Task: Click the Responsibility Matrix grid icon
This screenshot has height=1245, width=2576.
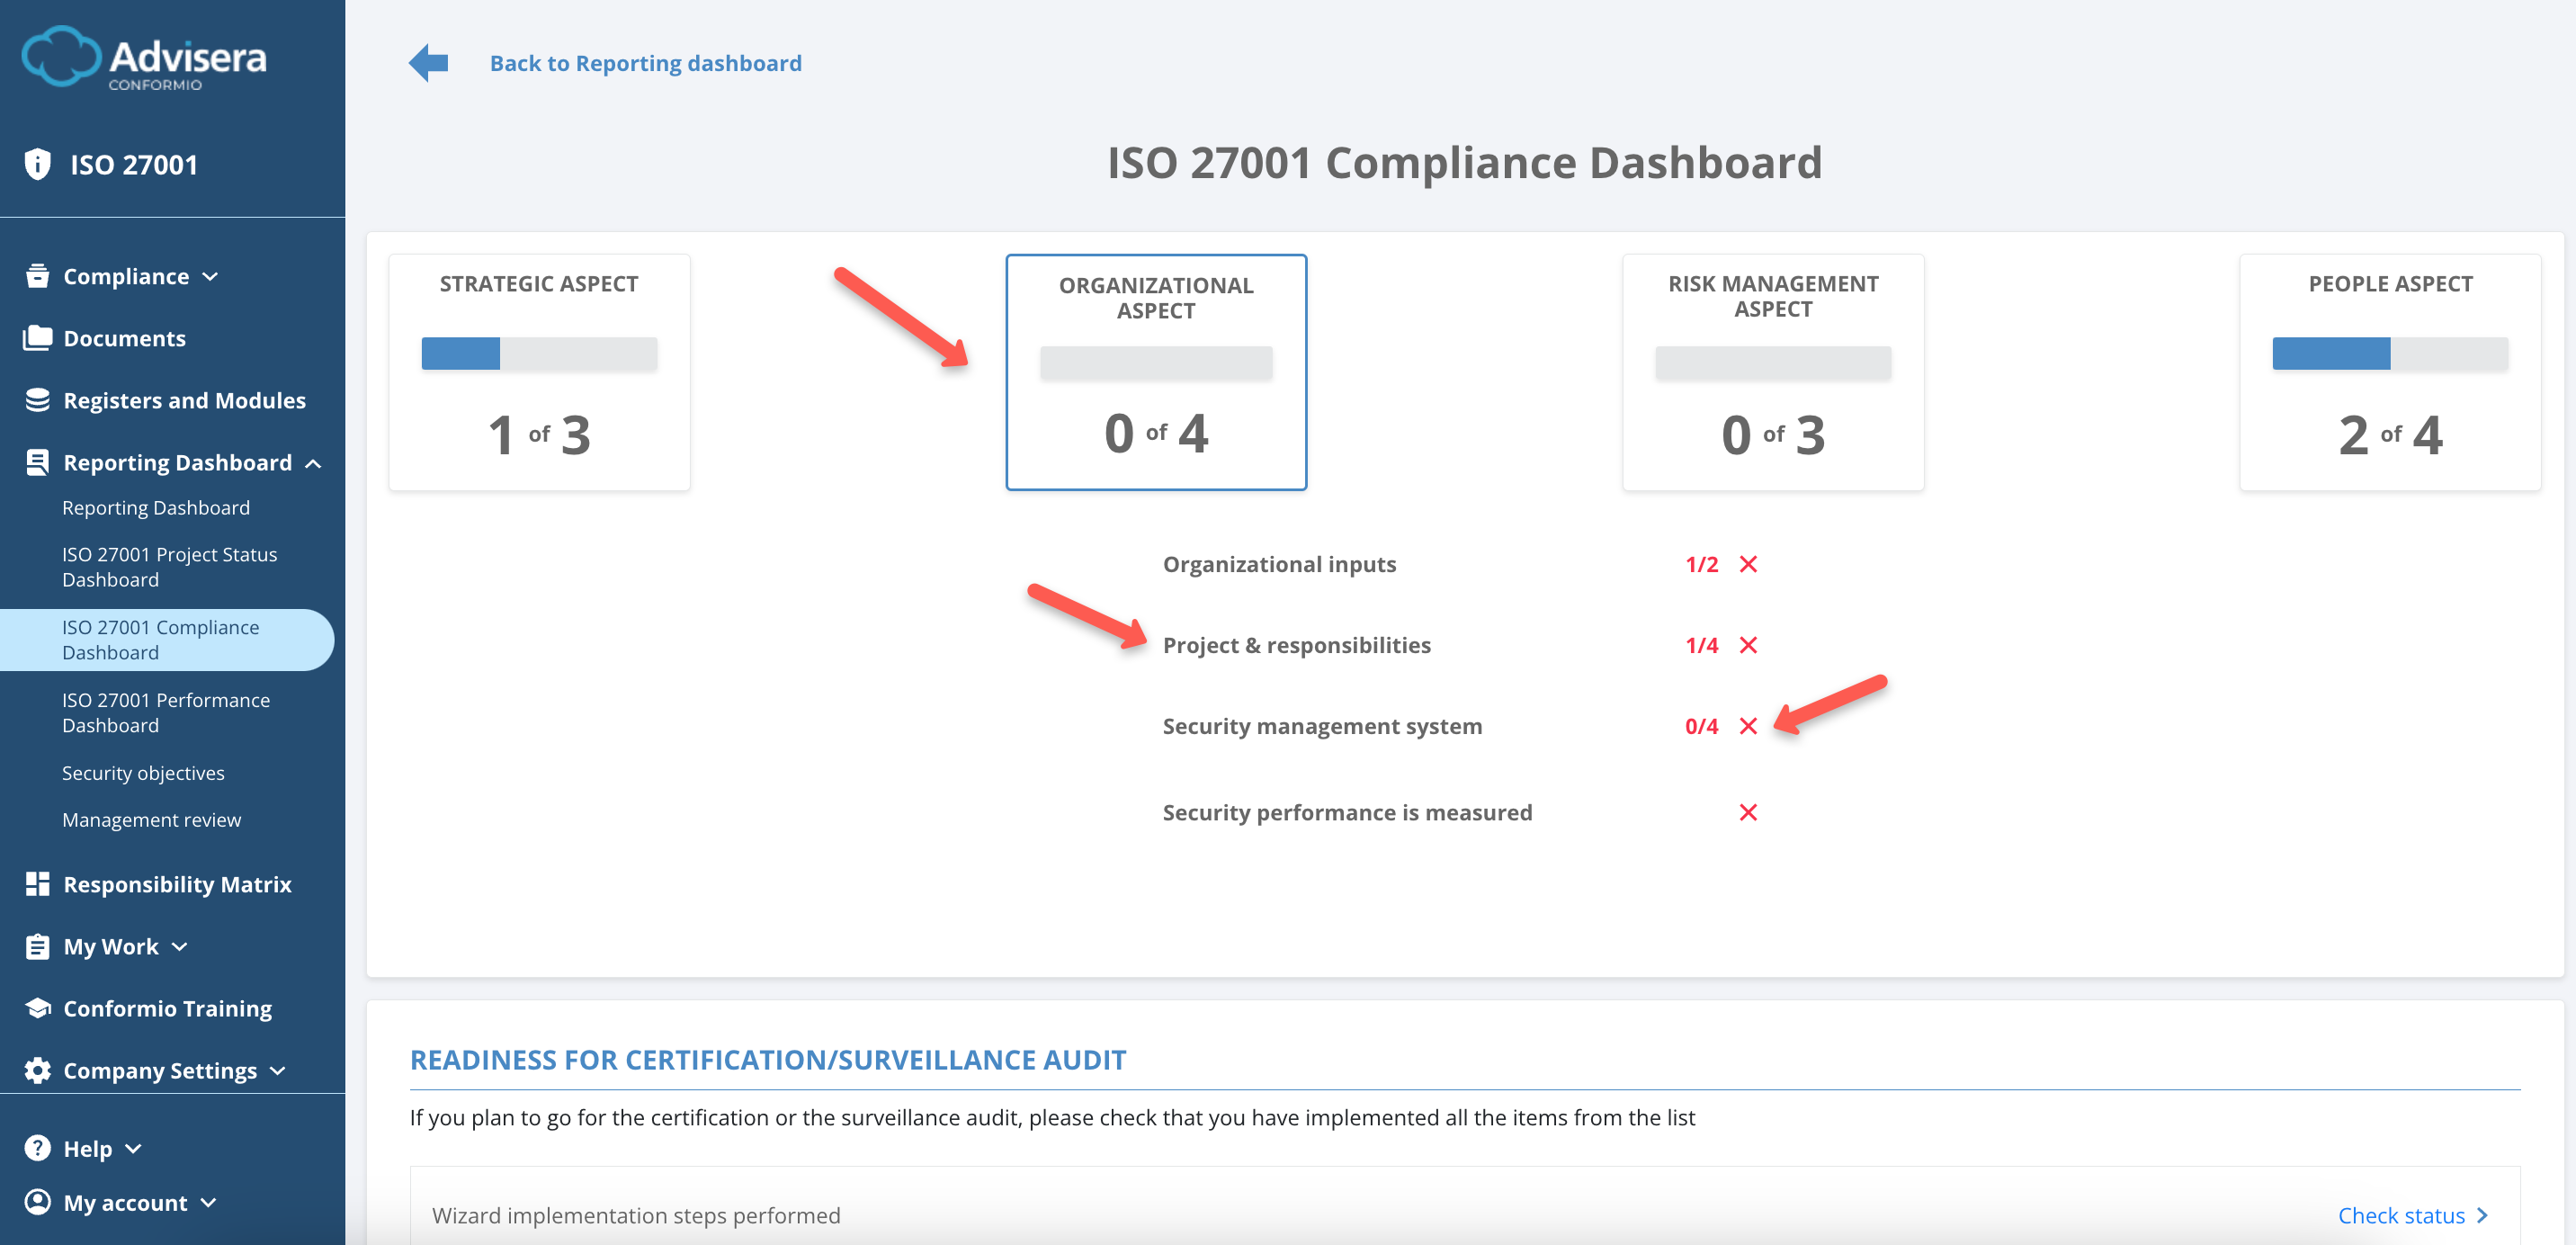Action: tap(36, 883)
